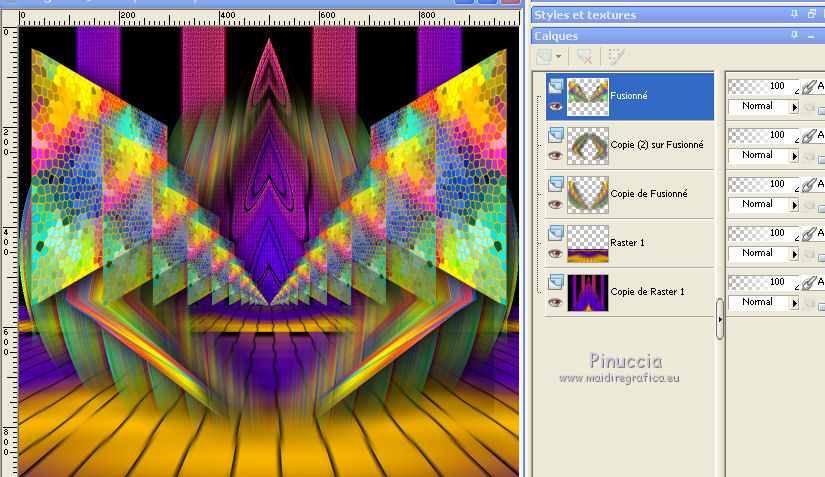Toggle layer link icon on Copie (2) sur Fusionné row
Screen dimensions: 825x477
coord(810,136)
